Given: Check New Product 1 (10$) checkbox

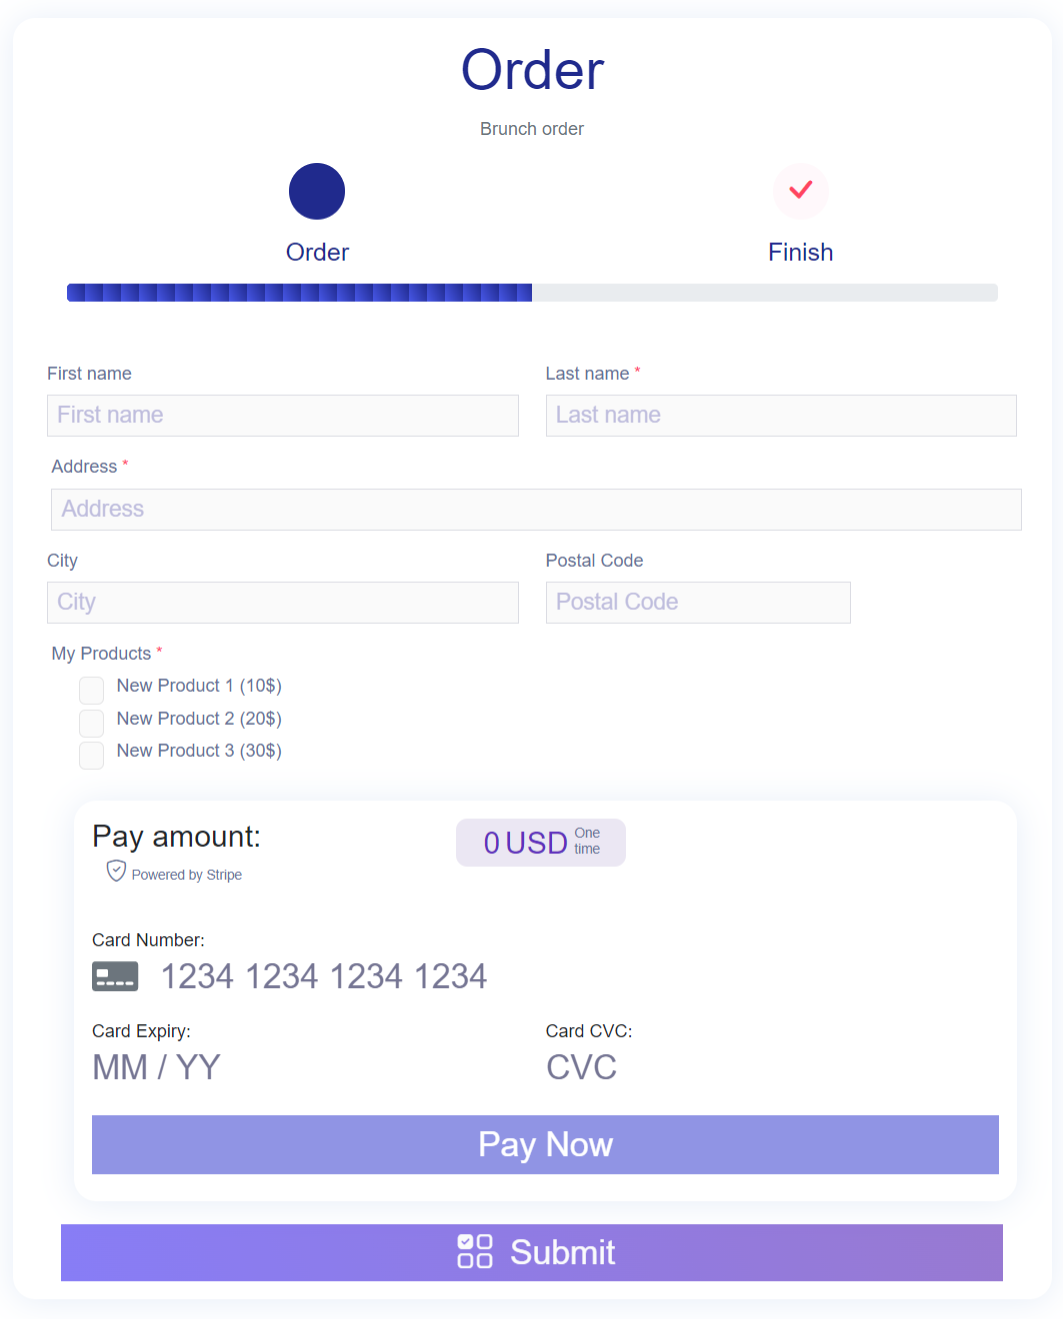Looking at the screenshot, I should coord(92,690).
